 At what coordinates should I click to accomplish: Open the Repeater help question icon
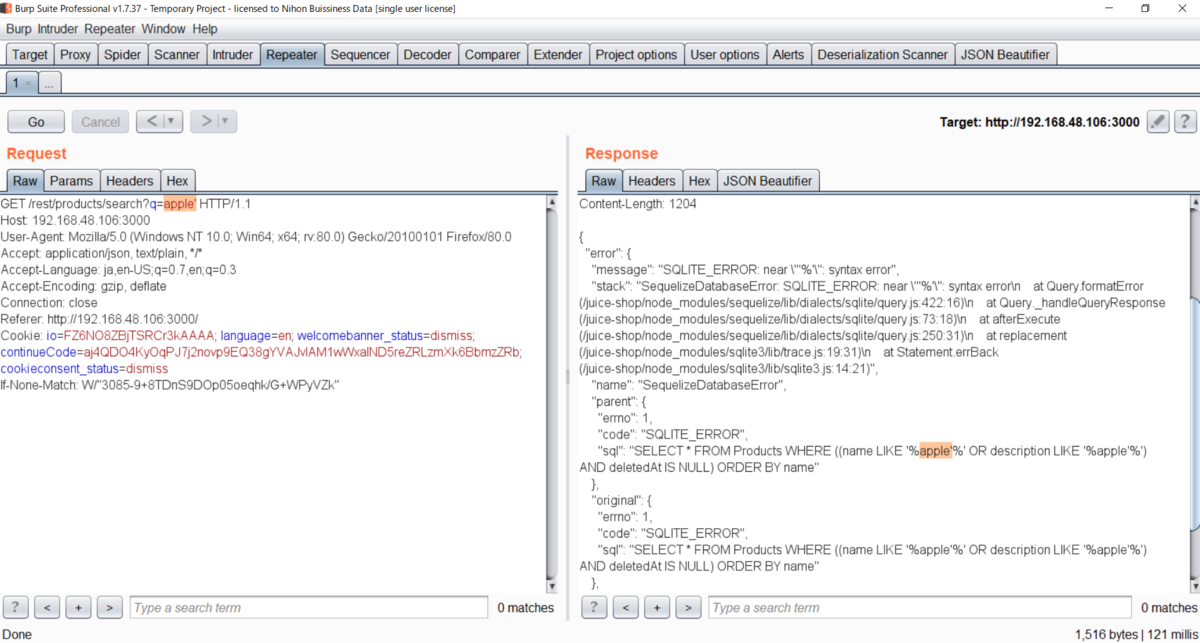1185,122
